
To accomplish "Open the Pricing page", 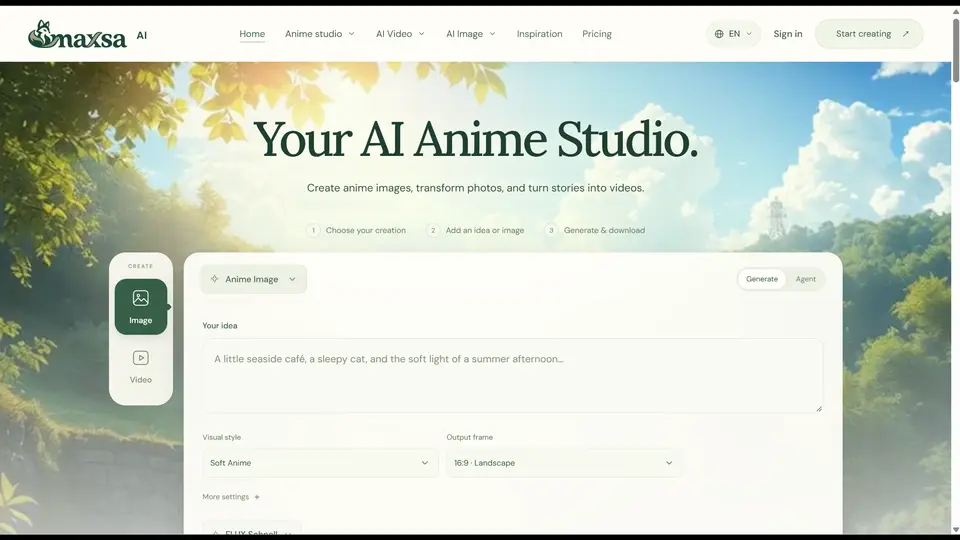I will coord(596,34).
